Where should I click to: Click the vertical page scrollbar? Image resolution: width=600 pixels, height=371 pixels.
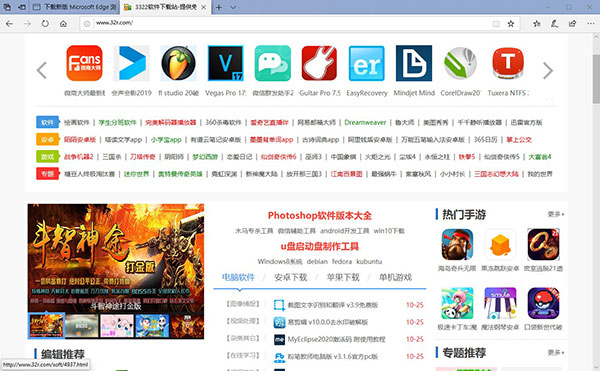click(596, 202)
